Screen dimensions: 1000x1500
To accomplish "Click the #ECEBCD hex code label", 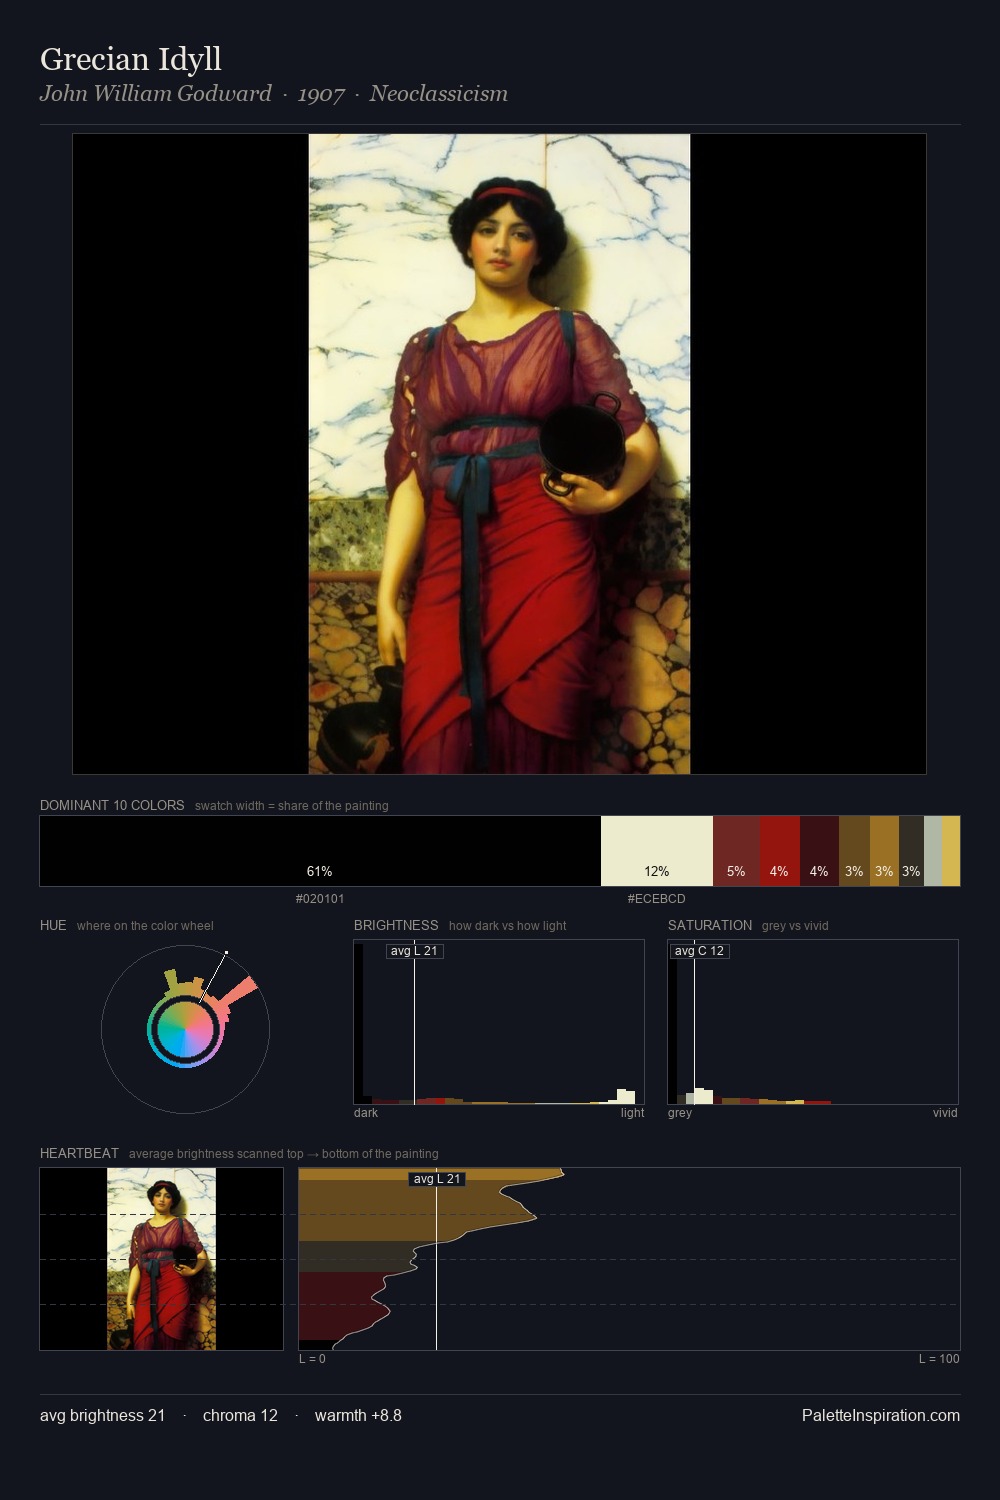I will pos(657,899).
